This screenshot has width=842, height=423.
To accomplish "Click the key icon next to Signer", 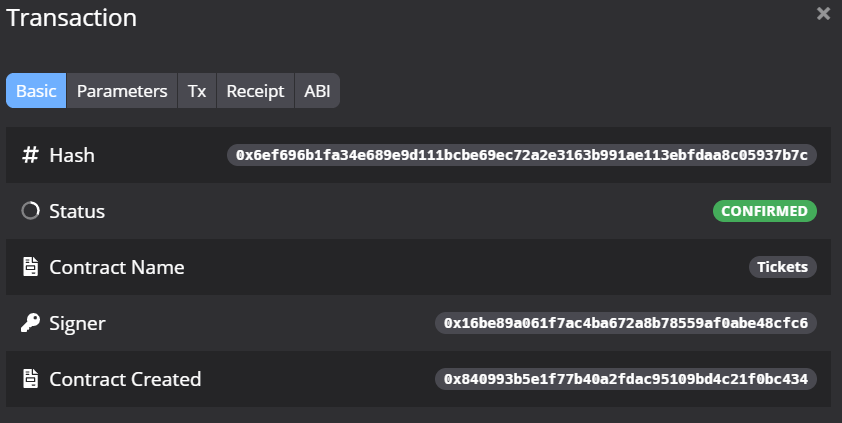I will point(30,323).
